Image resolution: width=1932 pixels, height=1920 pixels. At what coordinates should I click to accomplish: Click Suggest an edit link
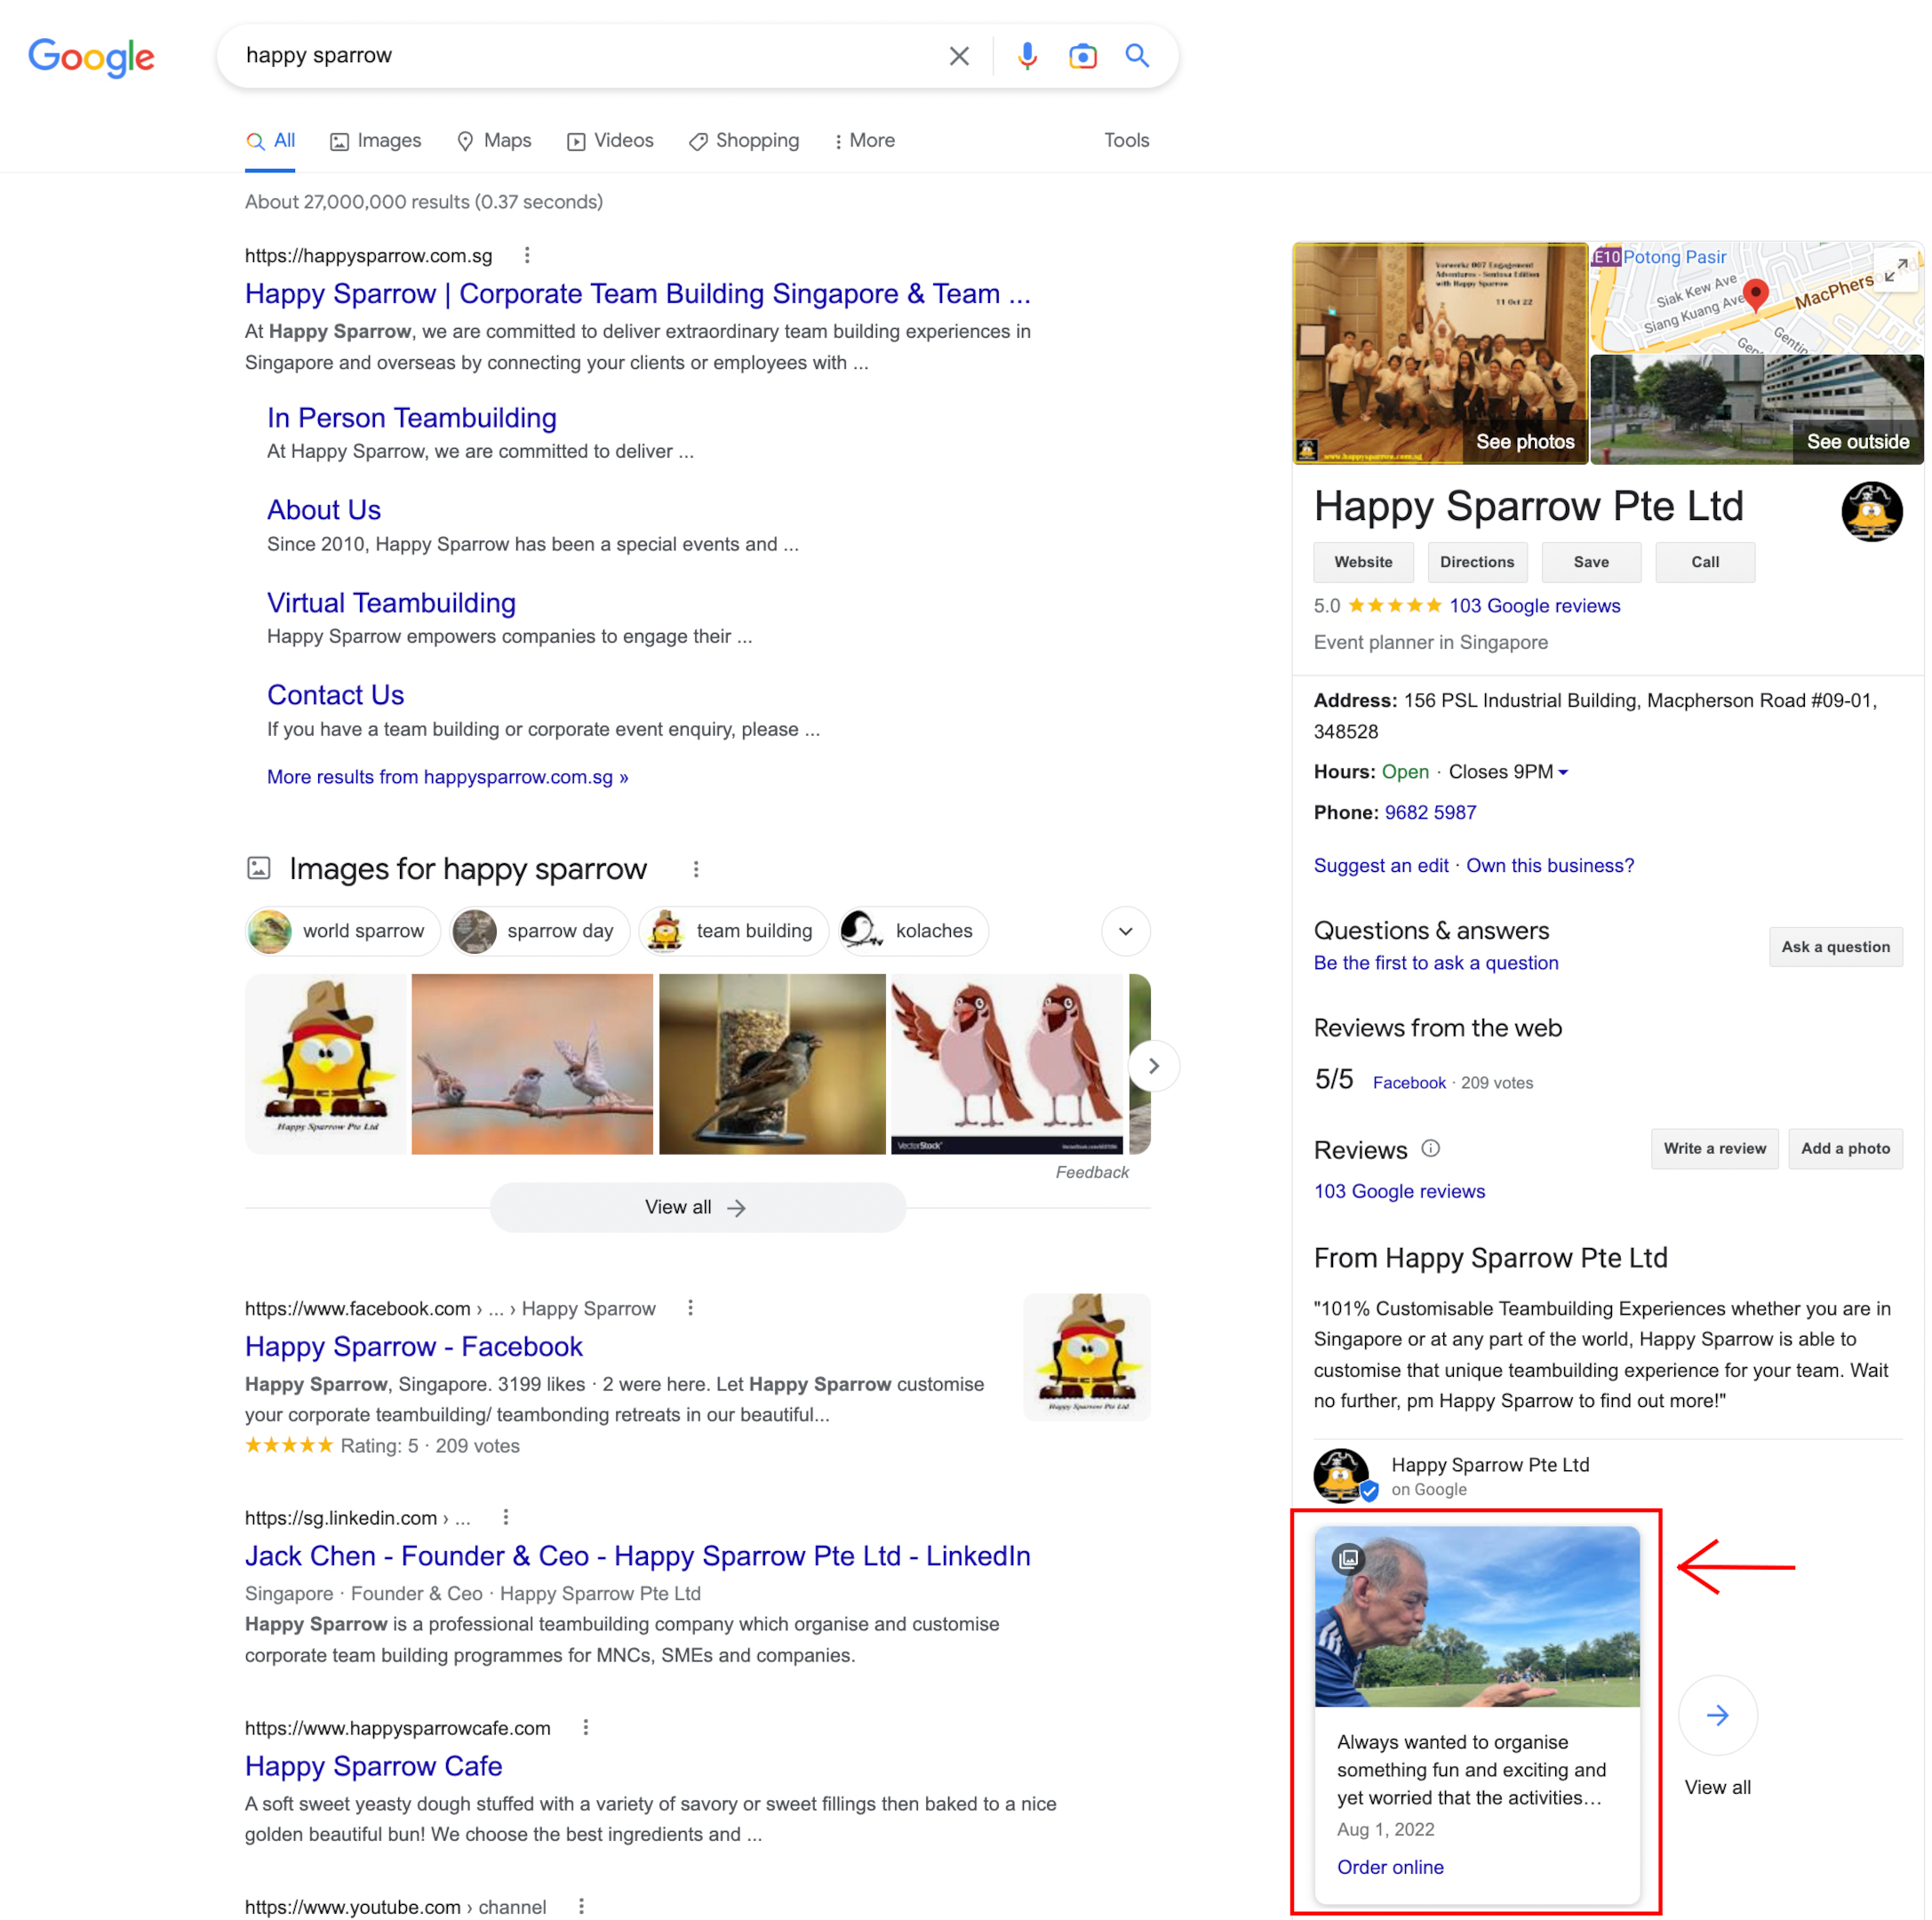(x=1380, y=866)
